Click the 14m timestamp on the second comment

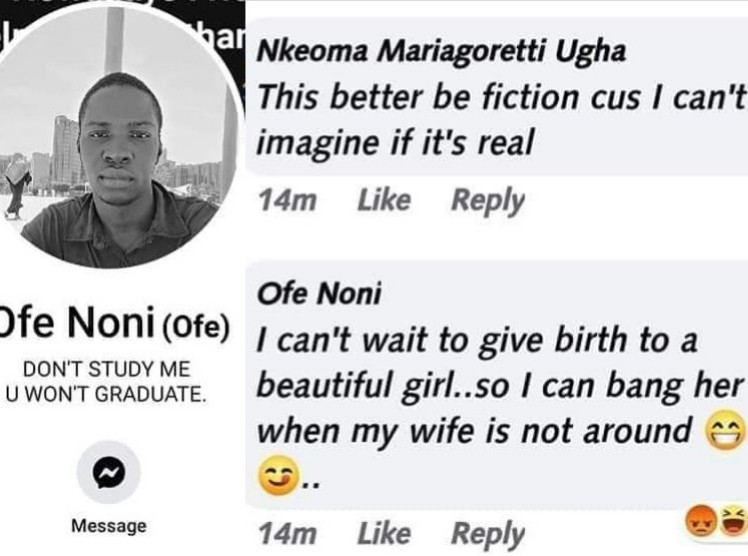point(287,535)
